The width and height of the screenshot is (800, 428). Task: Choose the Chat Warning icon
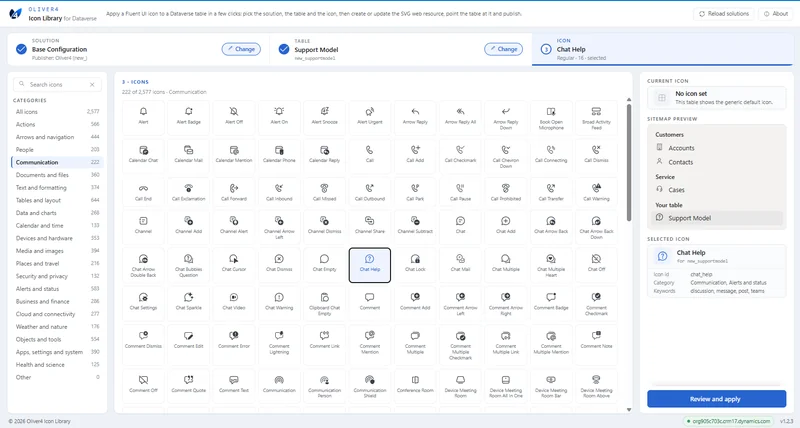[x=279, y=303]
